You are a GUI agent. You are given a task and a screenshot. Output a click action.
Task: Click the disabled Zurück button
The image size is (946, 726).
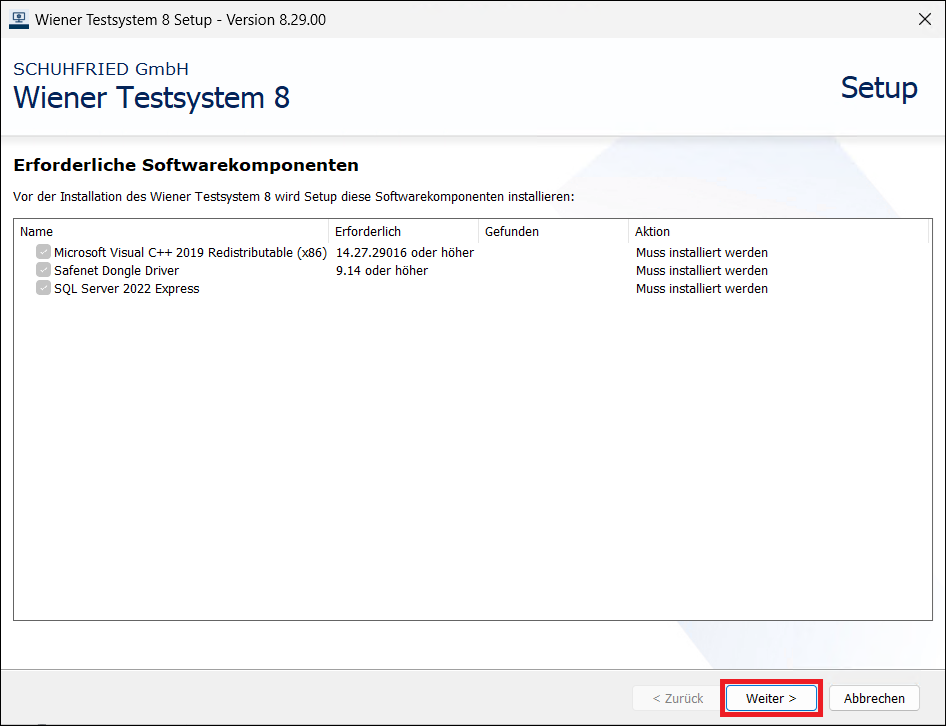tap(676, 698)
